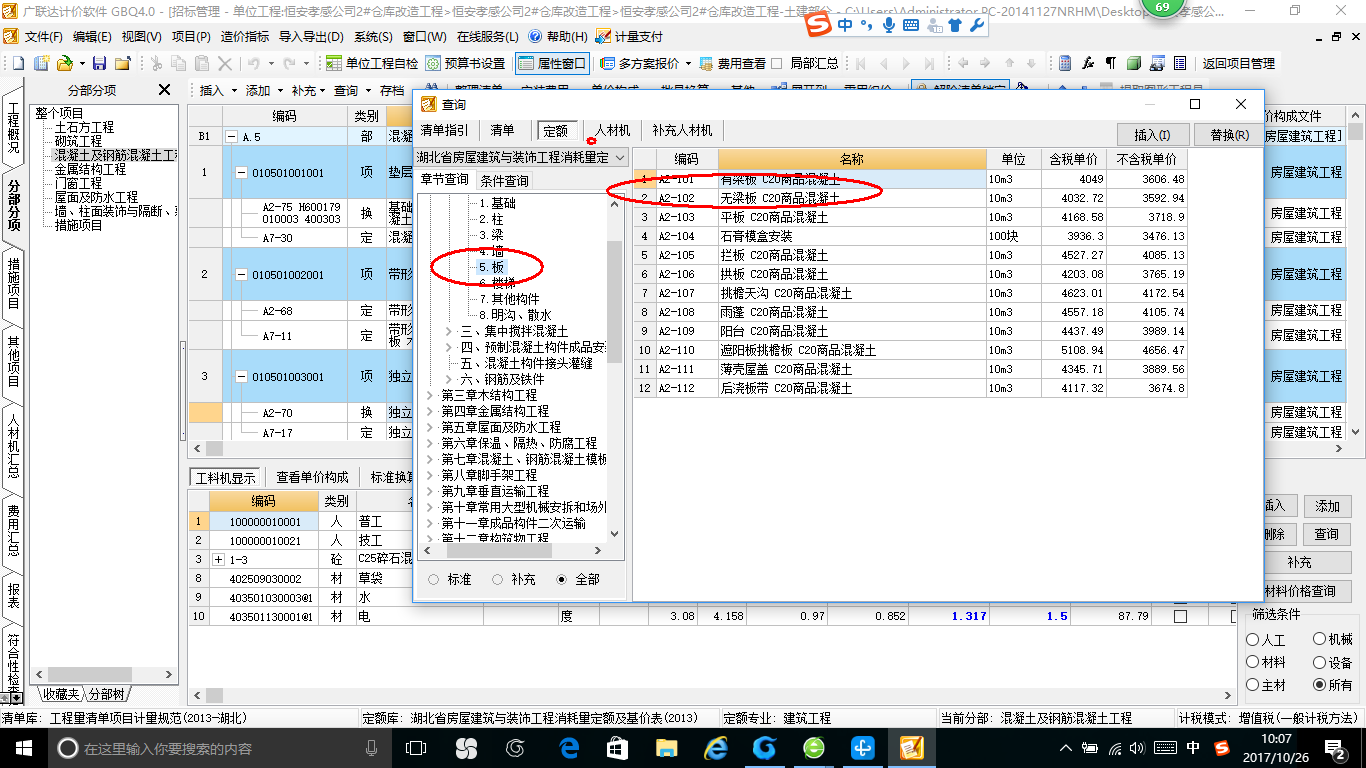Select 标准 radio button in query dialog
The height and width of the screenshot is (768, 1366).
tap(433, 579)
